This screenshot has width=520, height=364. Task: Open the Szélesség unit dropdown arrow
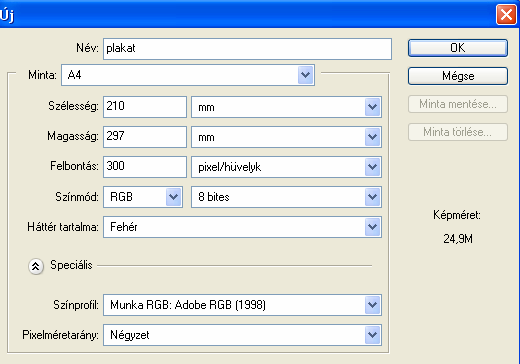pyautogui.click(x=372, y=107)
